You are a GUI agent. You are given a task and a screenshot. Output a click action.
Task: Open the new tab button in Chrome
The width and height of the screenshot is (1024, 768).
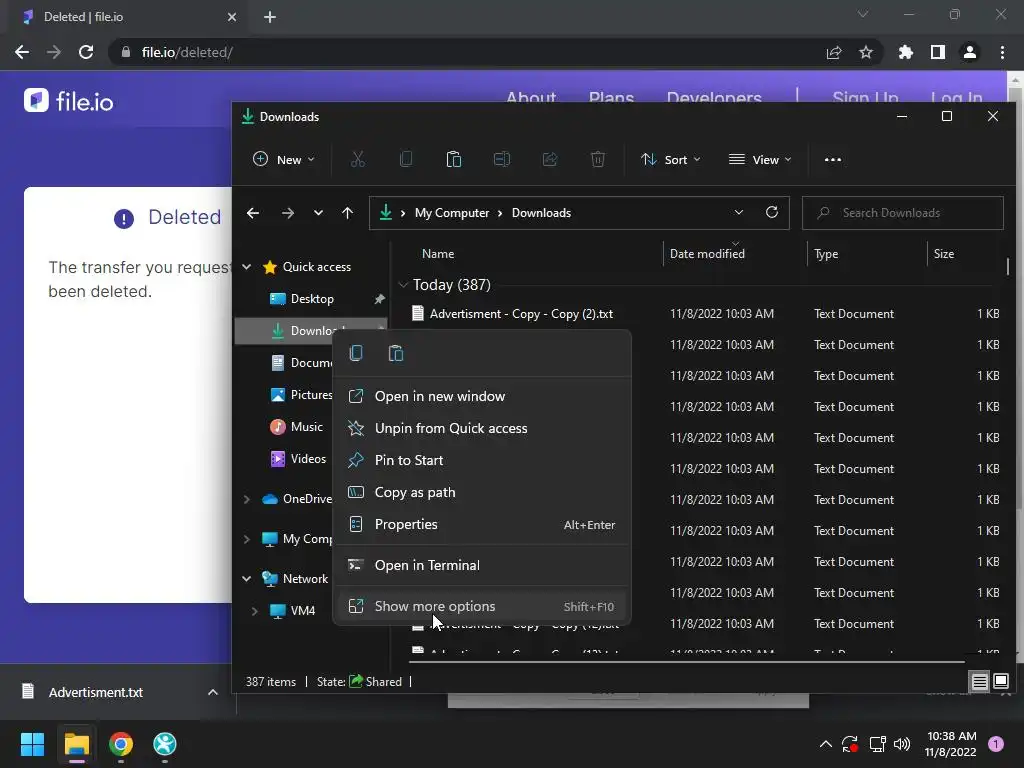270,17
